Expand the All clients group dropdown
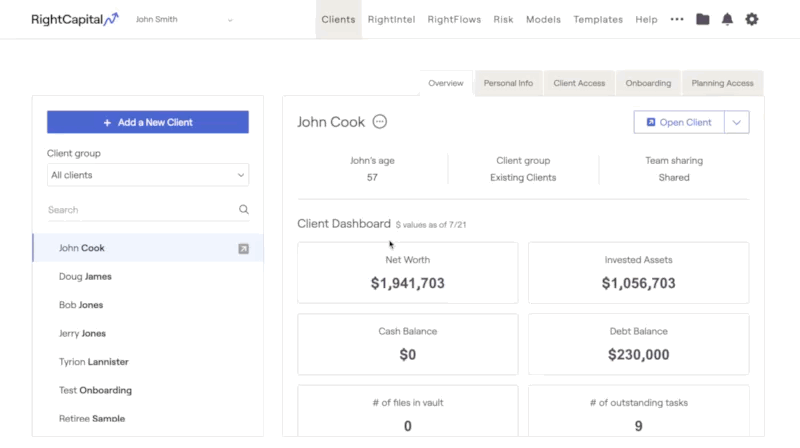The height and width of the screenshot is (448, 800). (148, 175)
